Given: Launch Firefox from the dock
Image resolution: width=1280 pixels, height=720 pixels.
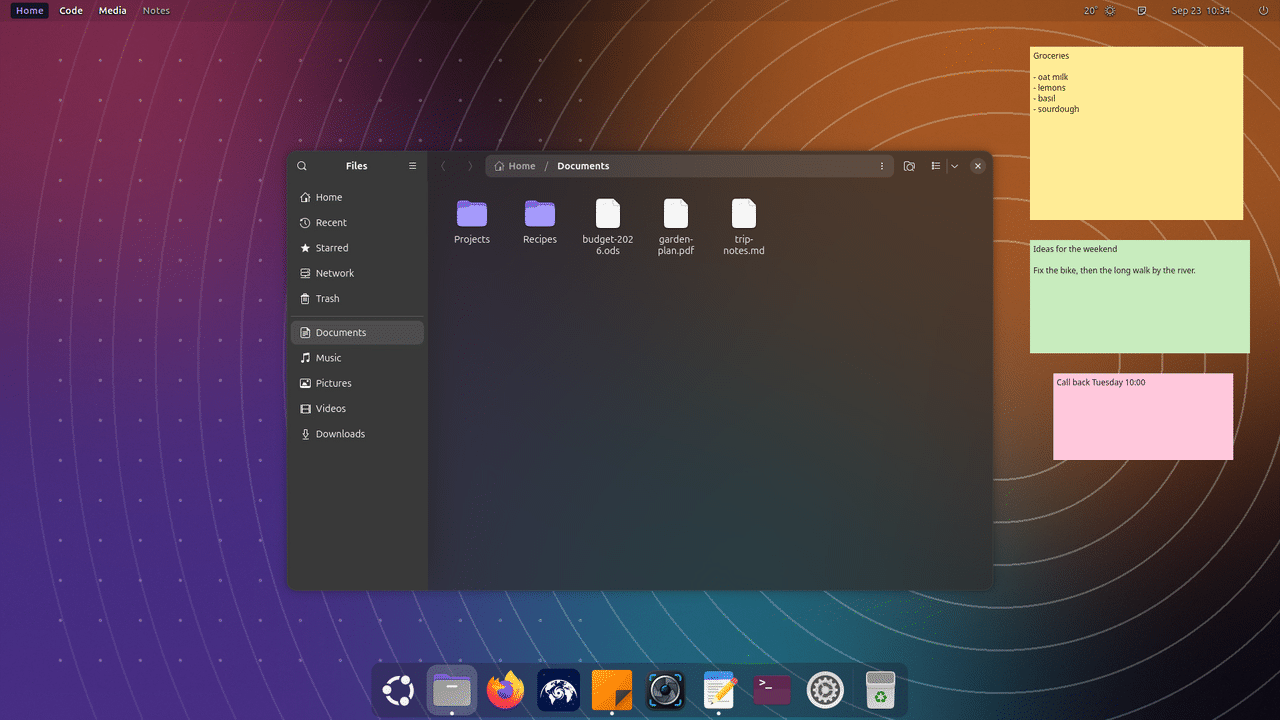Looking at the screenshot, I should pyautogui.click(x=506, y=690).
